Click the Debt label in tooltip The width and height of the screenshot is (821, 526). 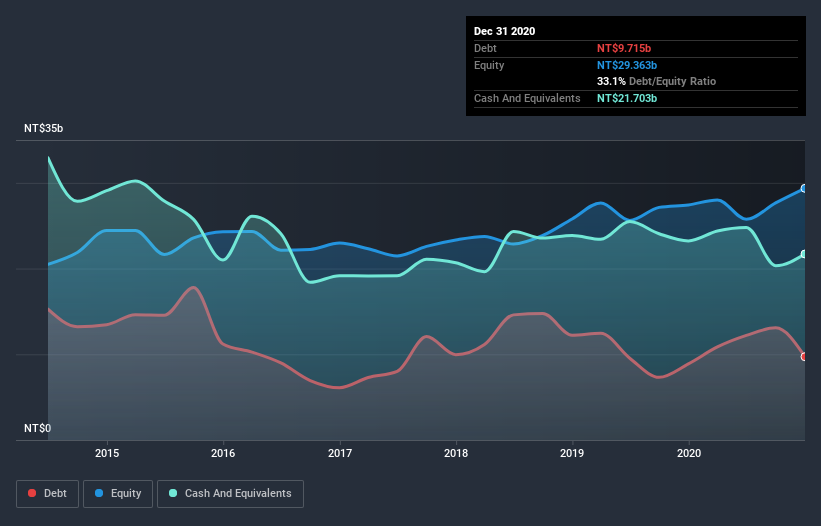pyautogui.click(x=485, y=48)
